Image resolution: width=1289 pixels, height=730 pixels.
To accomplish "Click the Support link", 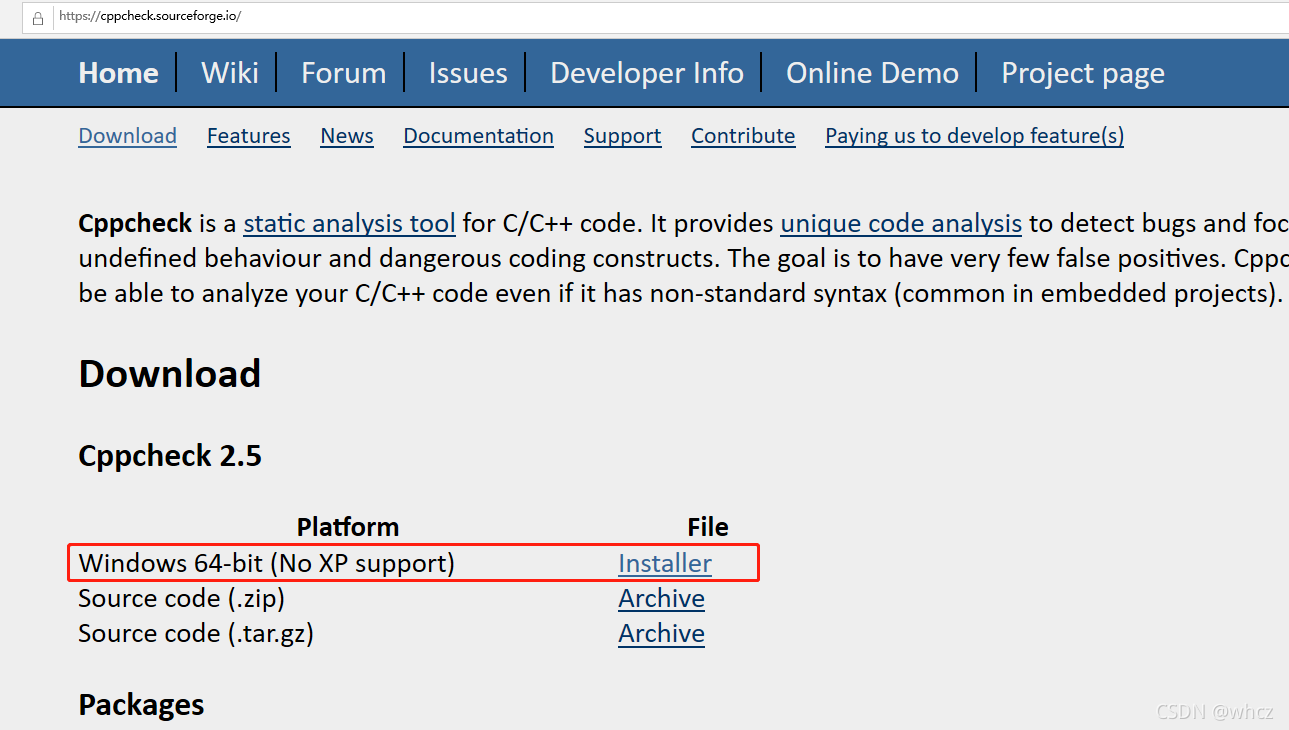I will click(x=622, y=136).
